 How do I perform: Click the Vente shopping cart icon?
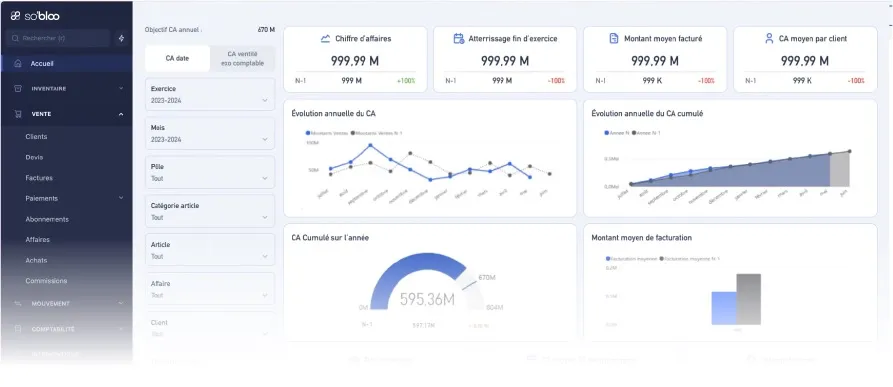pyautogui.click(x=18, y=114)
